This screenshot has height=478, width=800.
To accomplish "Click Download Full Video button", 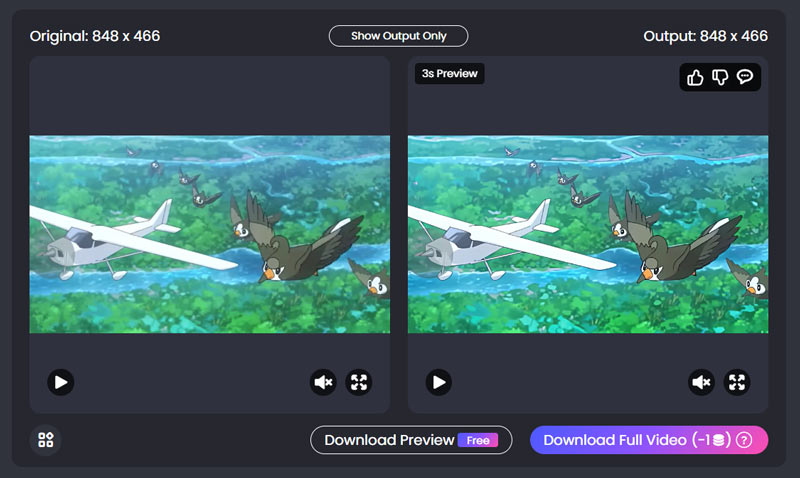I will [649, 440].
